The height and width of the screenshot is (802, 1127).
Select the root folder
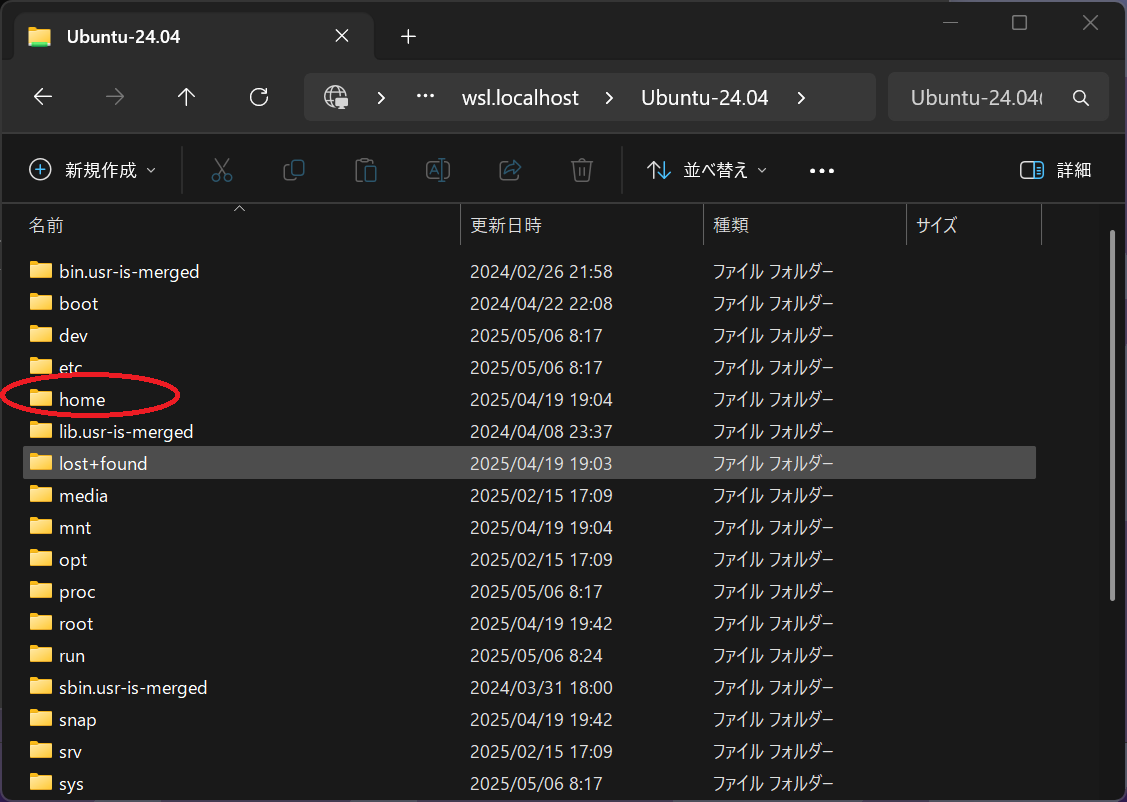(529, 623)
